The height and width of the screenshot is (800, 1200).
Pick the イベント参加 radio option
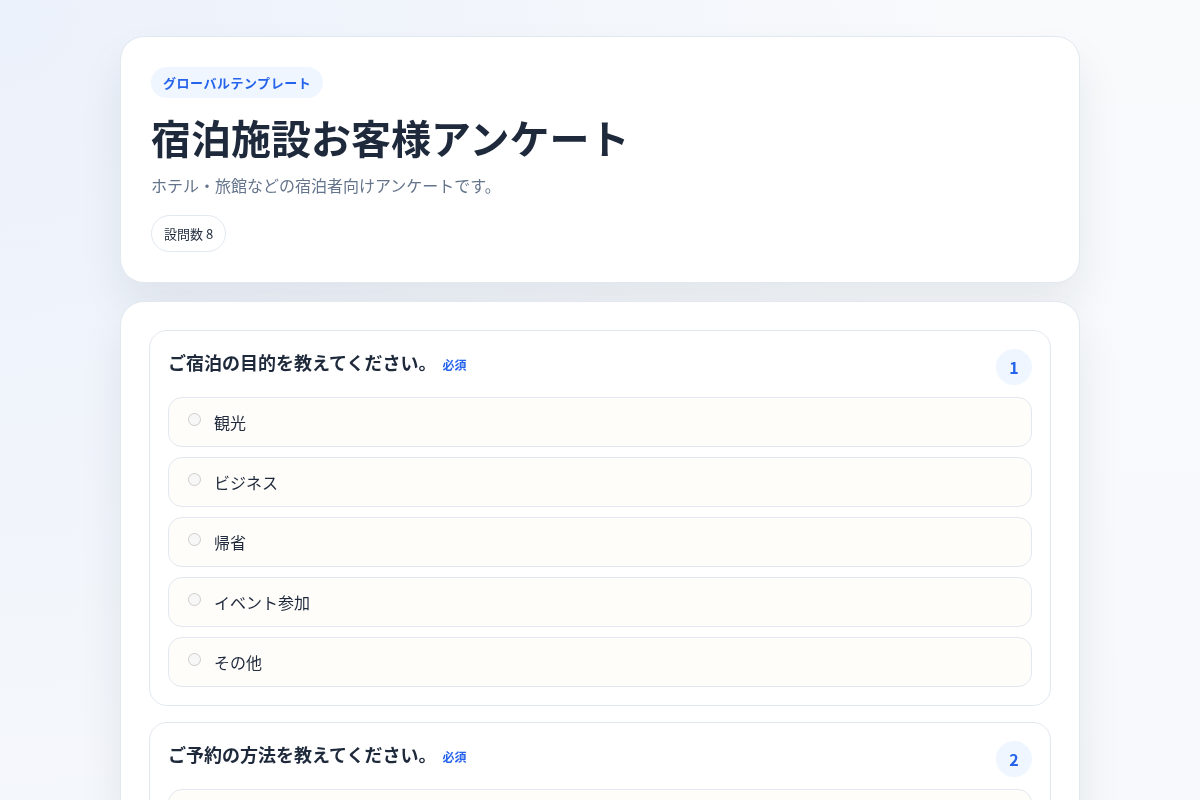pos(194,600)
